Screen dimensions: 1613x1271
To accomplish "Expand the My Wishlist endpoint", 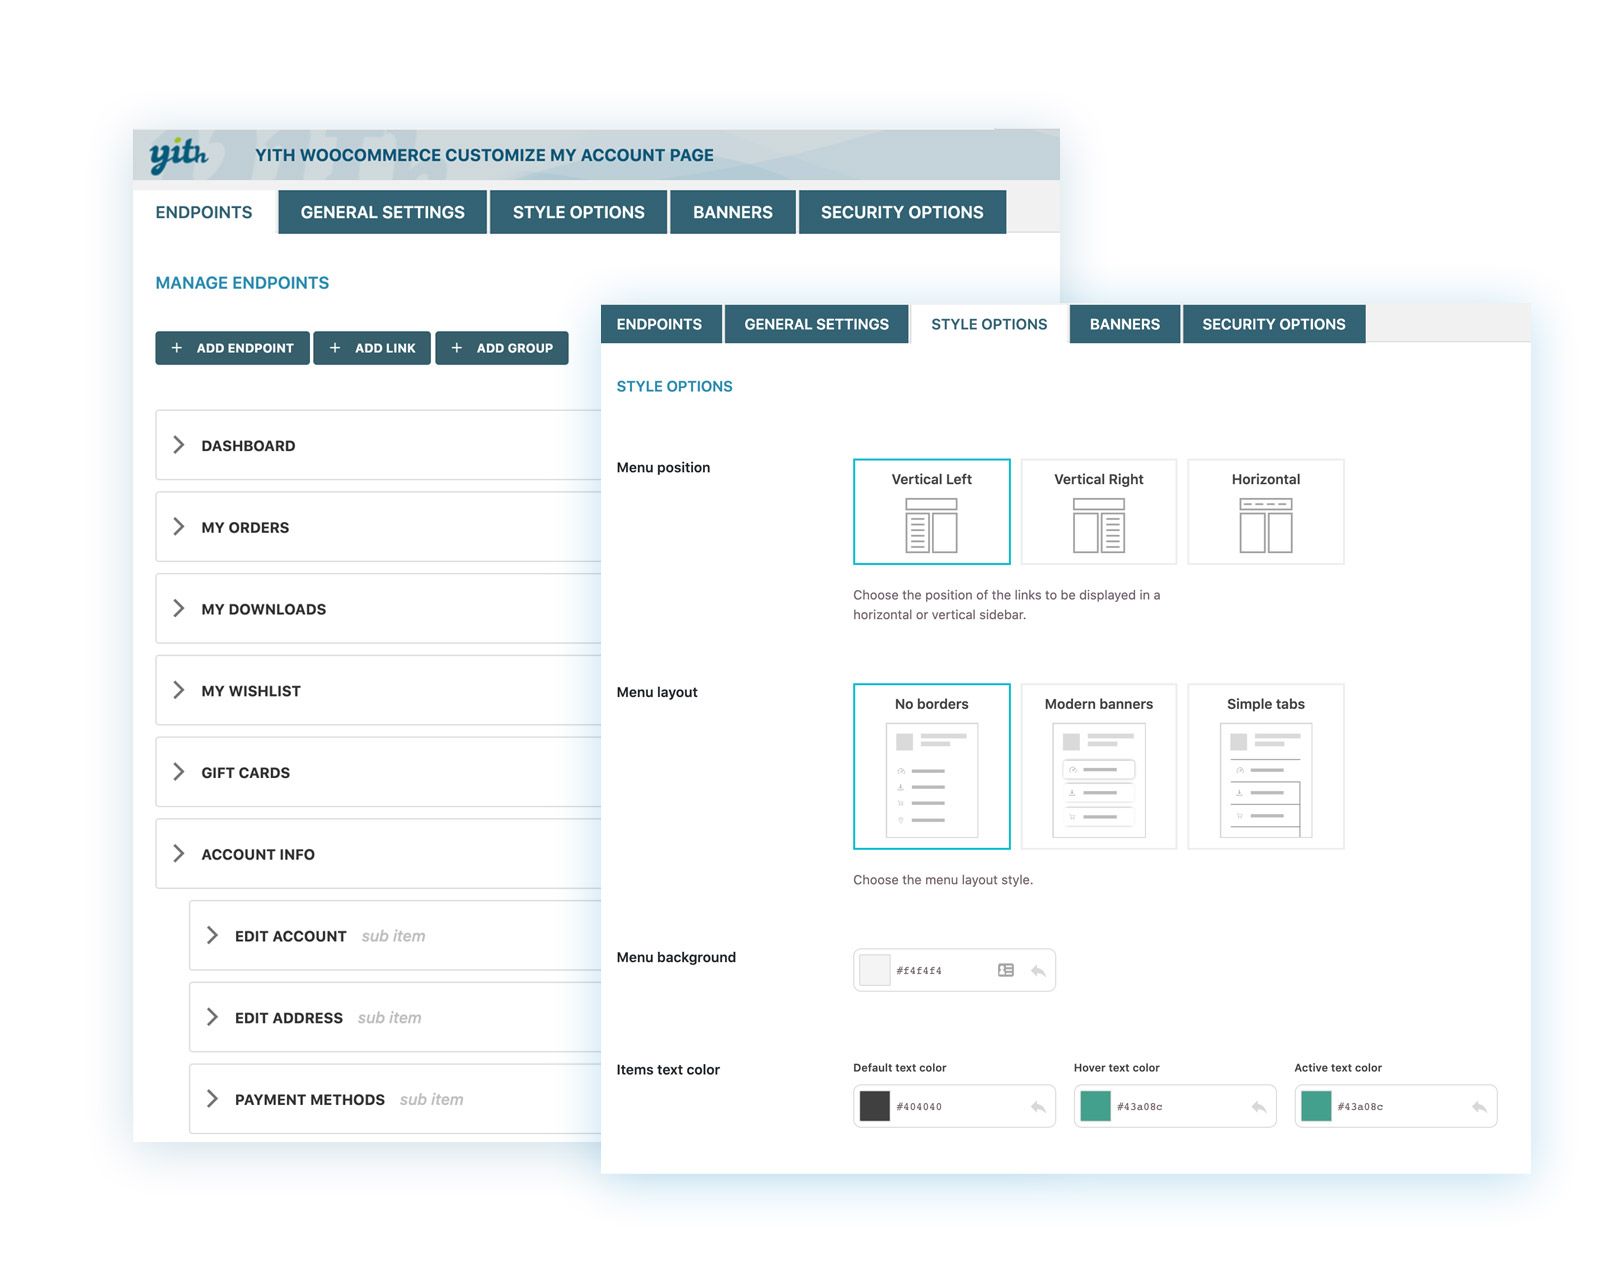I will (179, 690).
